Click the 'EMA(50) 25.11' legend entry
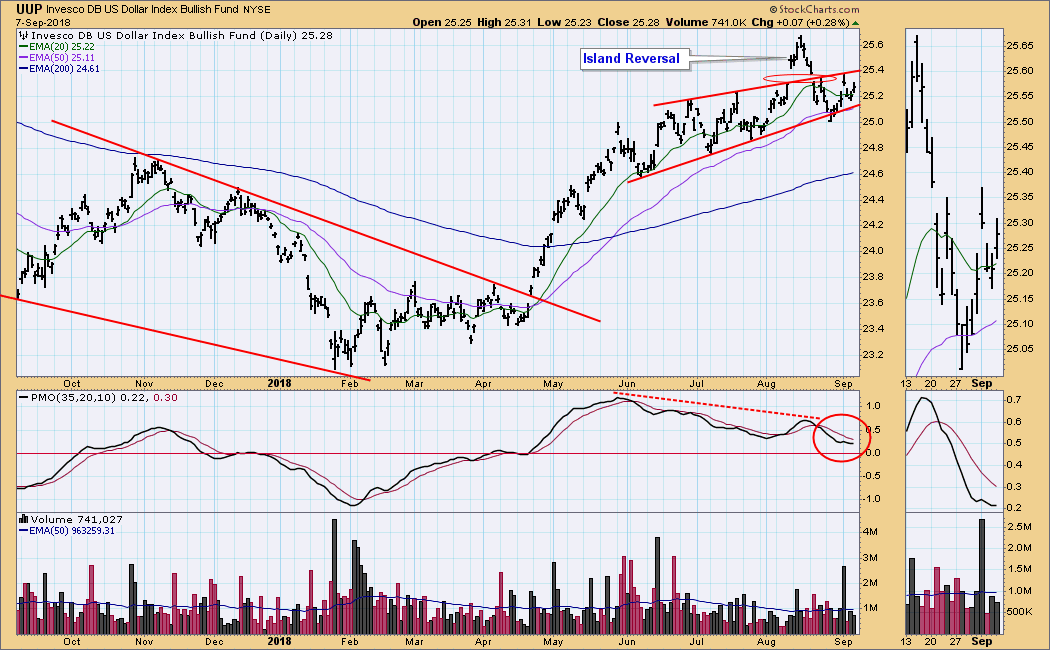Image resolution: width=1050 pixels, height=650 pixels. pos(61,58)
